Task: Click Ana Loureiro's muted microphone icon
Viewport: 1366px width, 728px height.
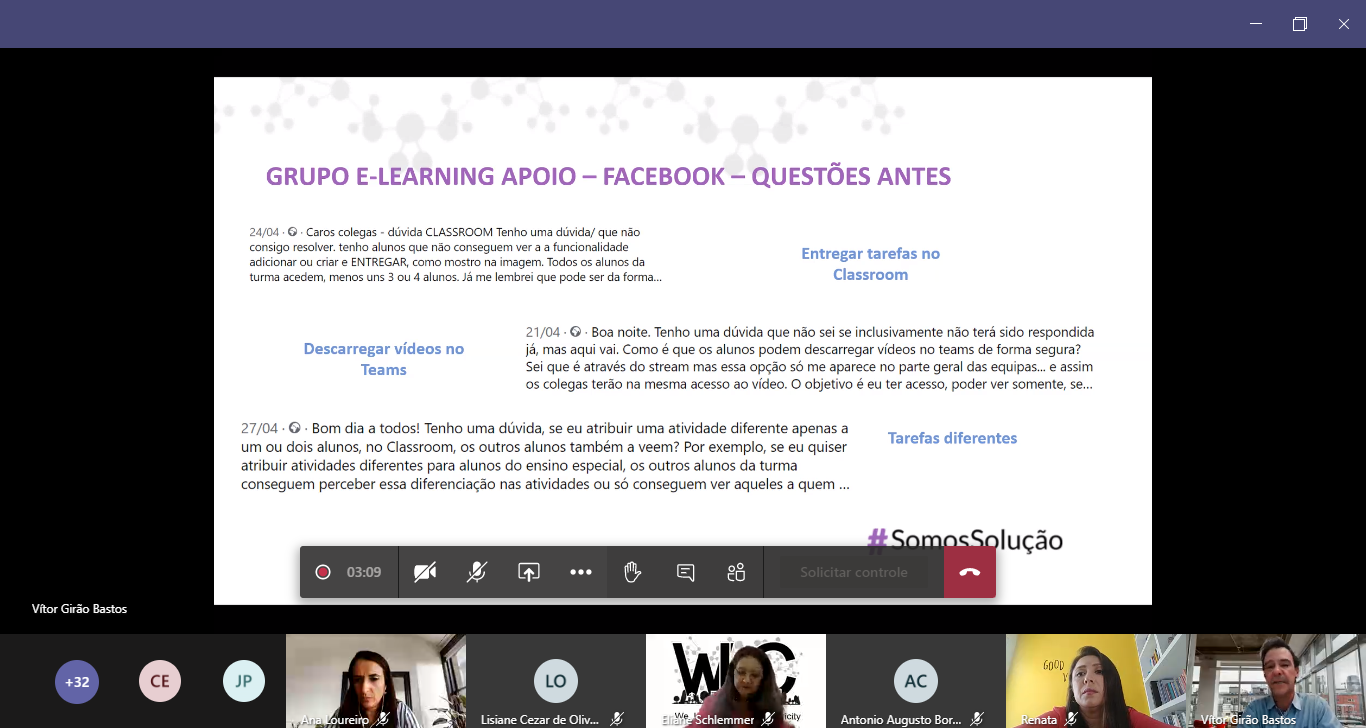Action: click(383, 719)
